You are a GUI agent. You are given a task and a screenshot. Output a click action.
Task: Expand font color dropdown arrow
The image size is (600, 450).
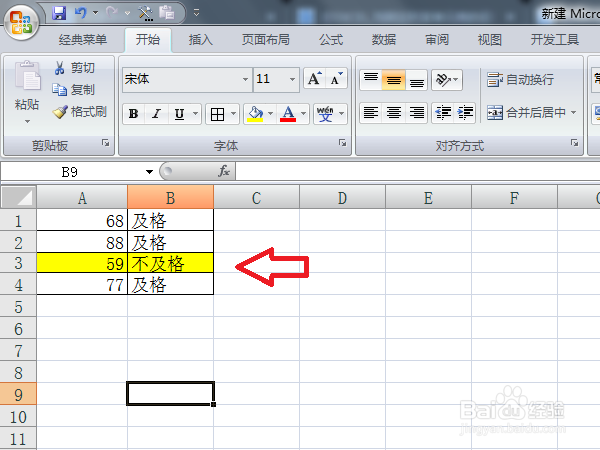coord(303,114)
